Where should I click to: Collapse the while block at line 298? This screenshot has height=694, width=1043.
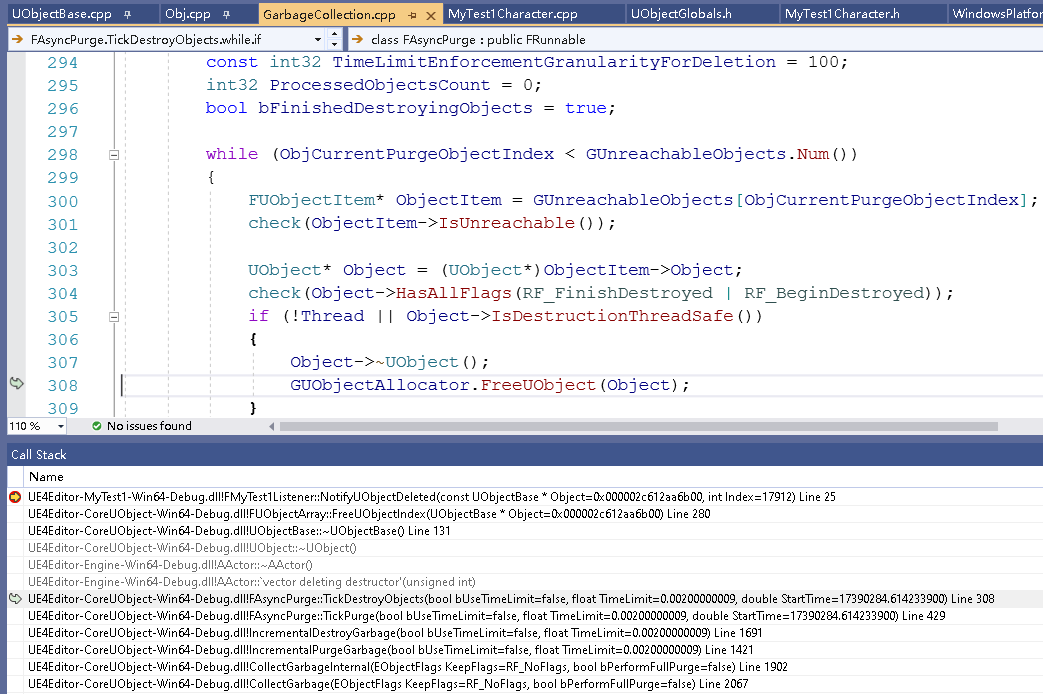[114, 155]
